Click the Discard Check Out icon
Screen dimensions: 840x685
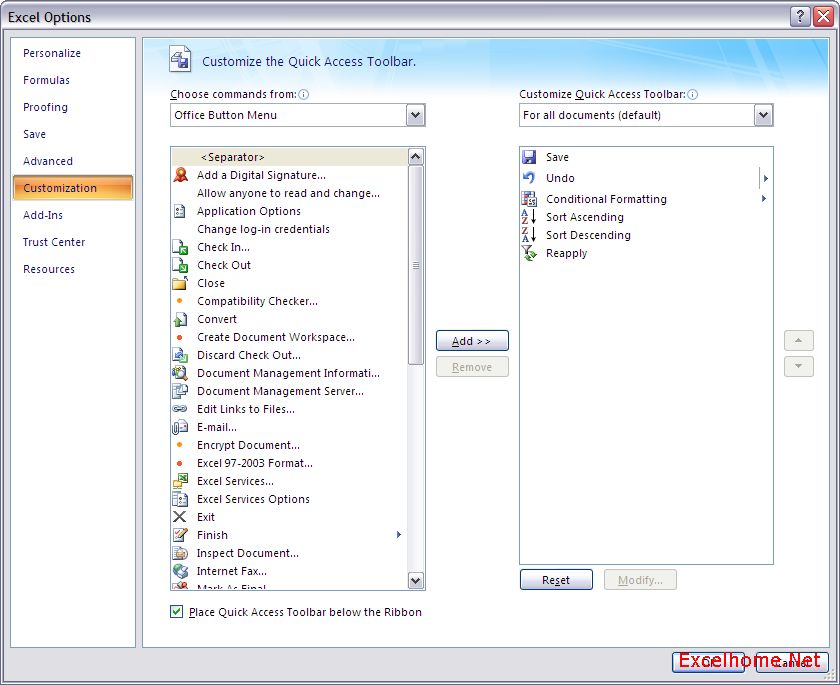point(180,355)
